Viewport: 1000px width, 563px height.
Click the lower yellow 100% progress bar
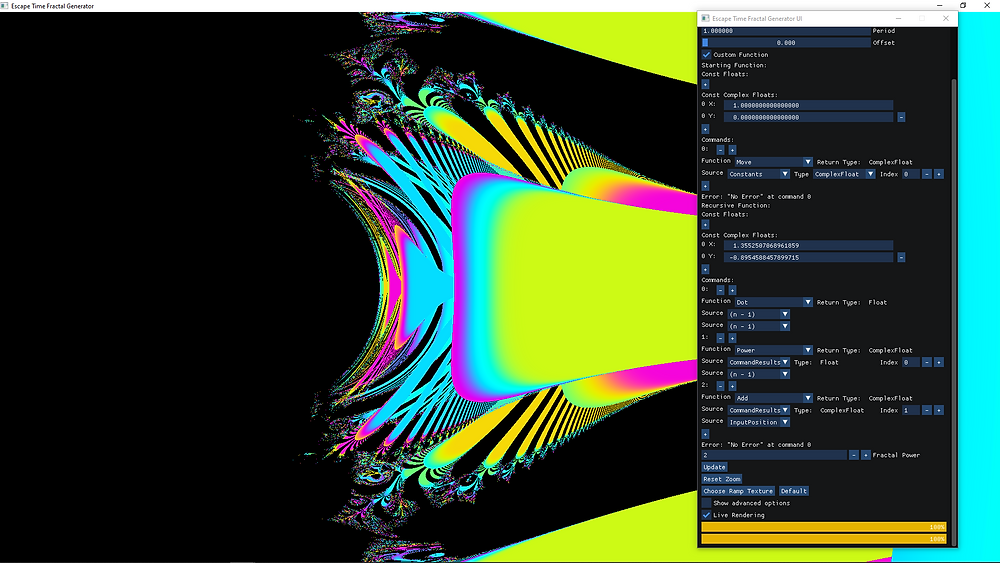(x=824, y=539)
